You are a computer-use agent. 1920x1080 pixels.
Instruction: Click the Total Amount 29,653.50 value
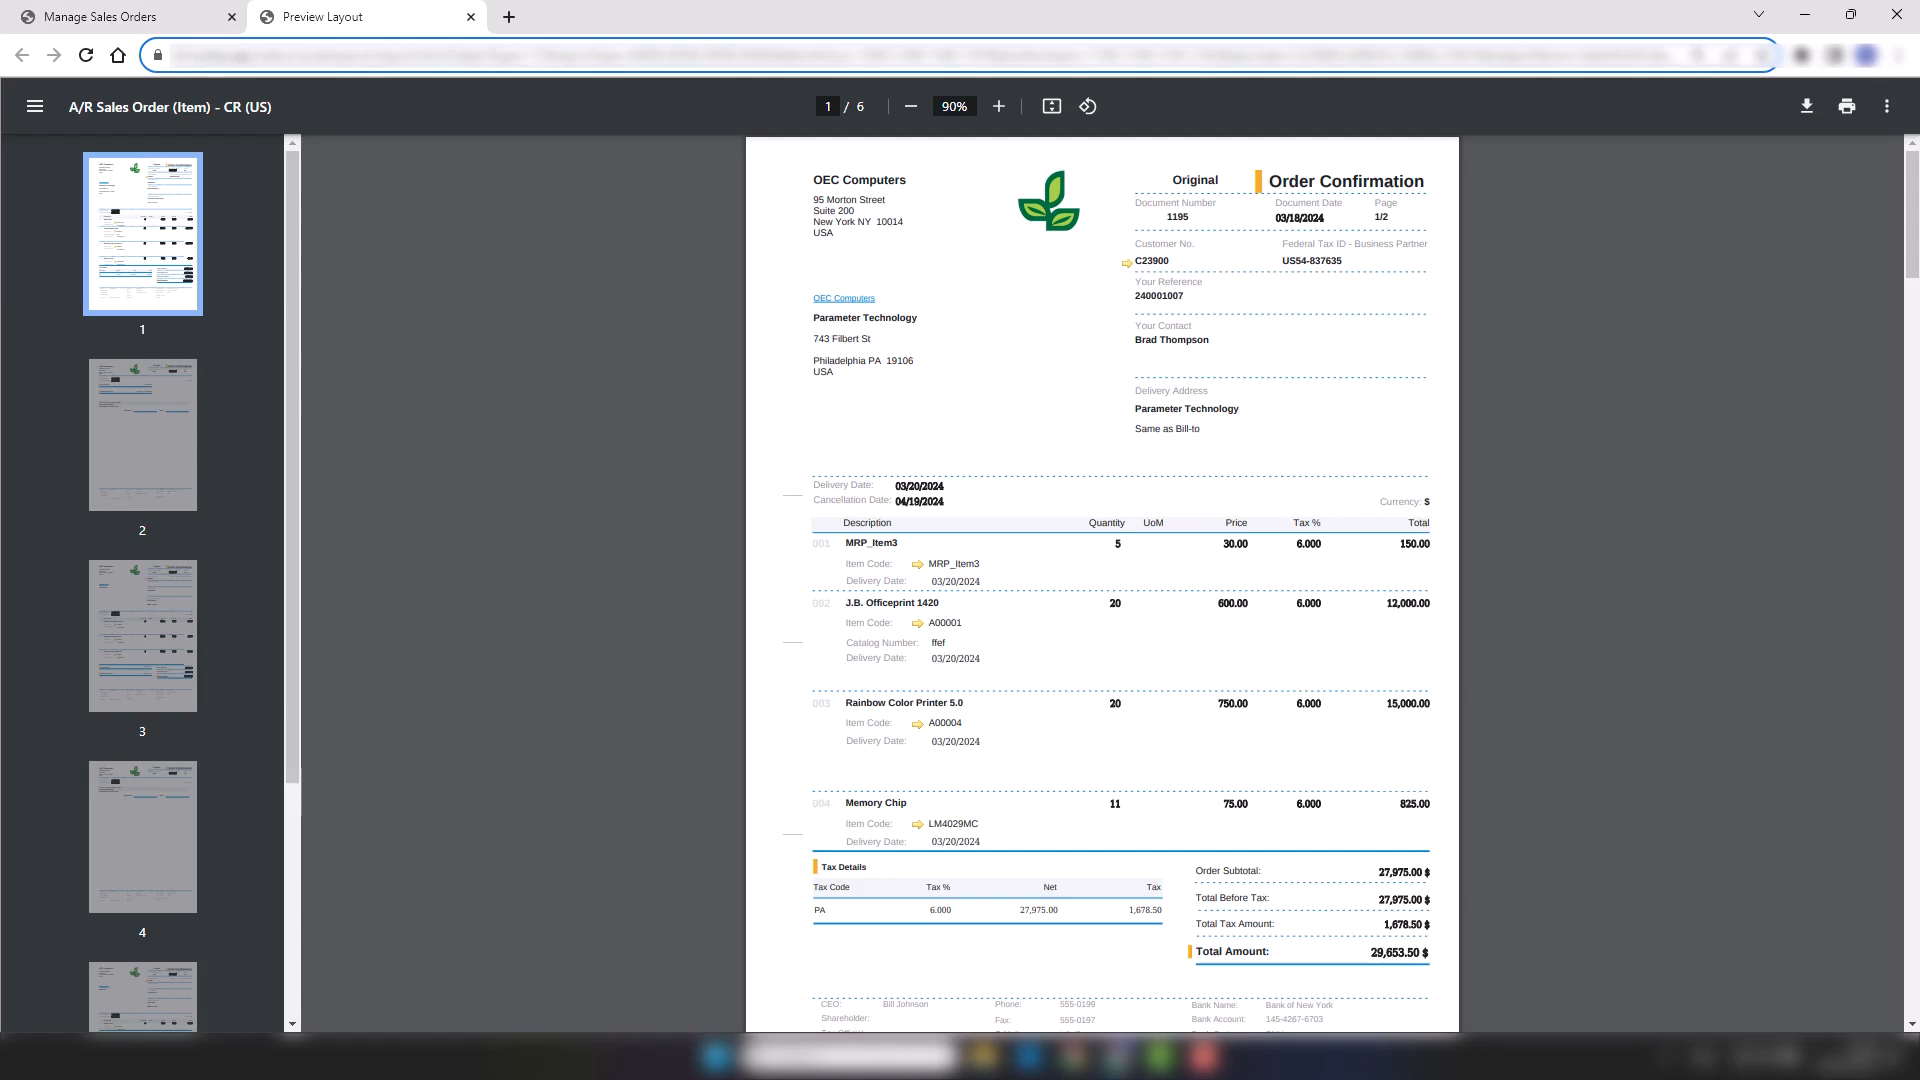[1399, 953]
